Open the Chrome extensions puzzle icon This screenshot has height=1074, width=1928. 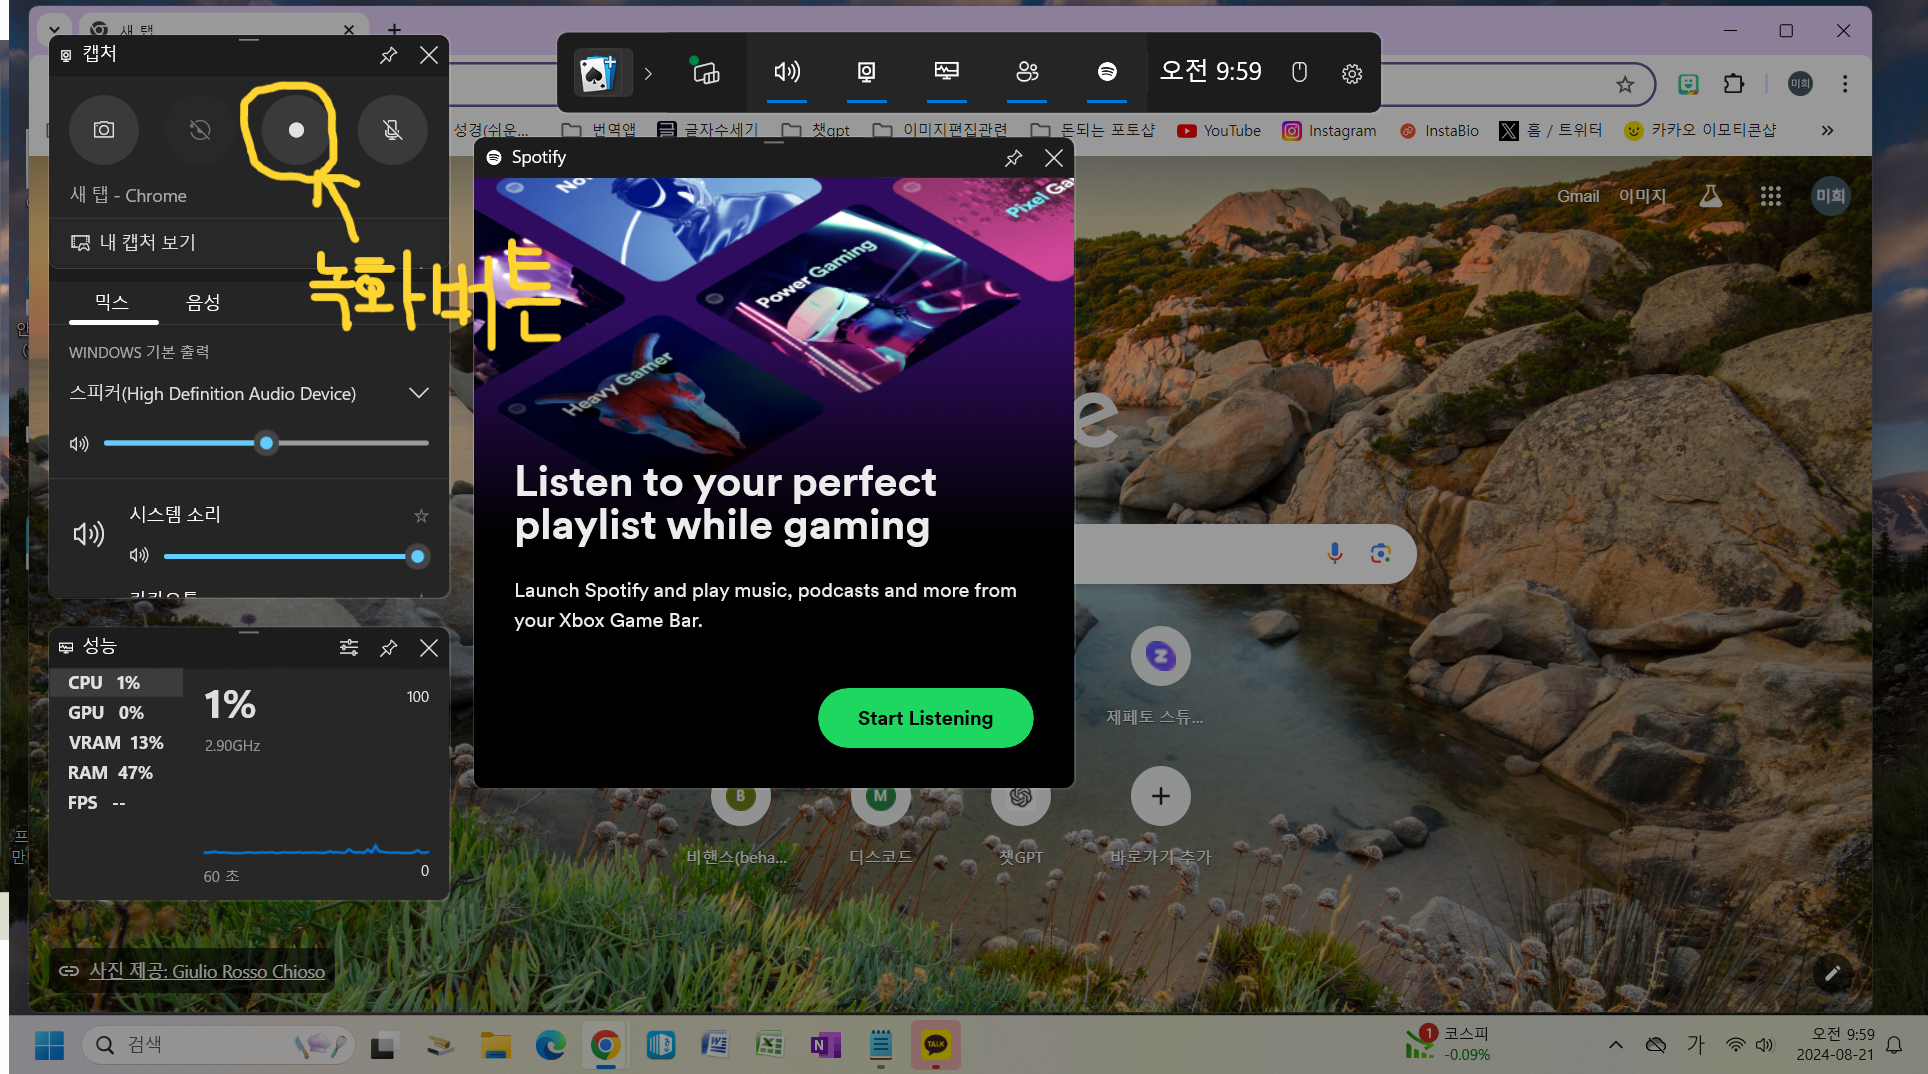(x=1734, y=84)
